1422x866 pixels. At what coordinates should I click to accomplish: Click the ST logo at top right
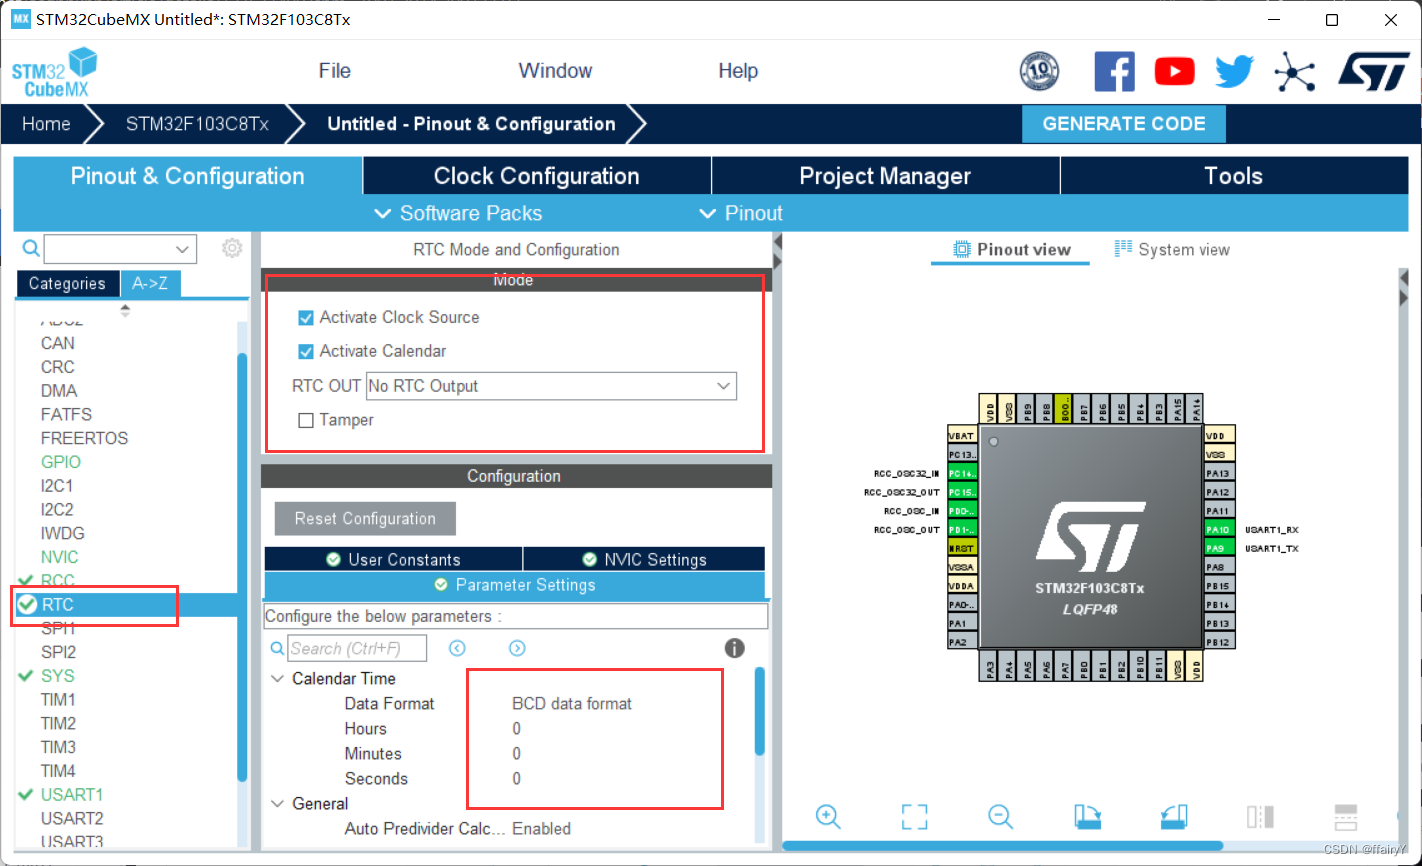tap(1374, 71)
